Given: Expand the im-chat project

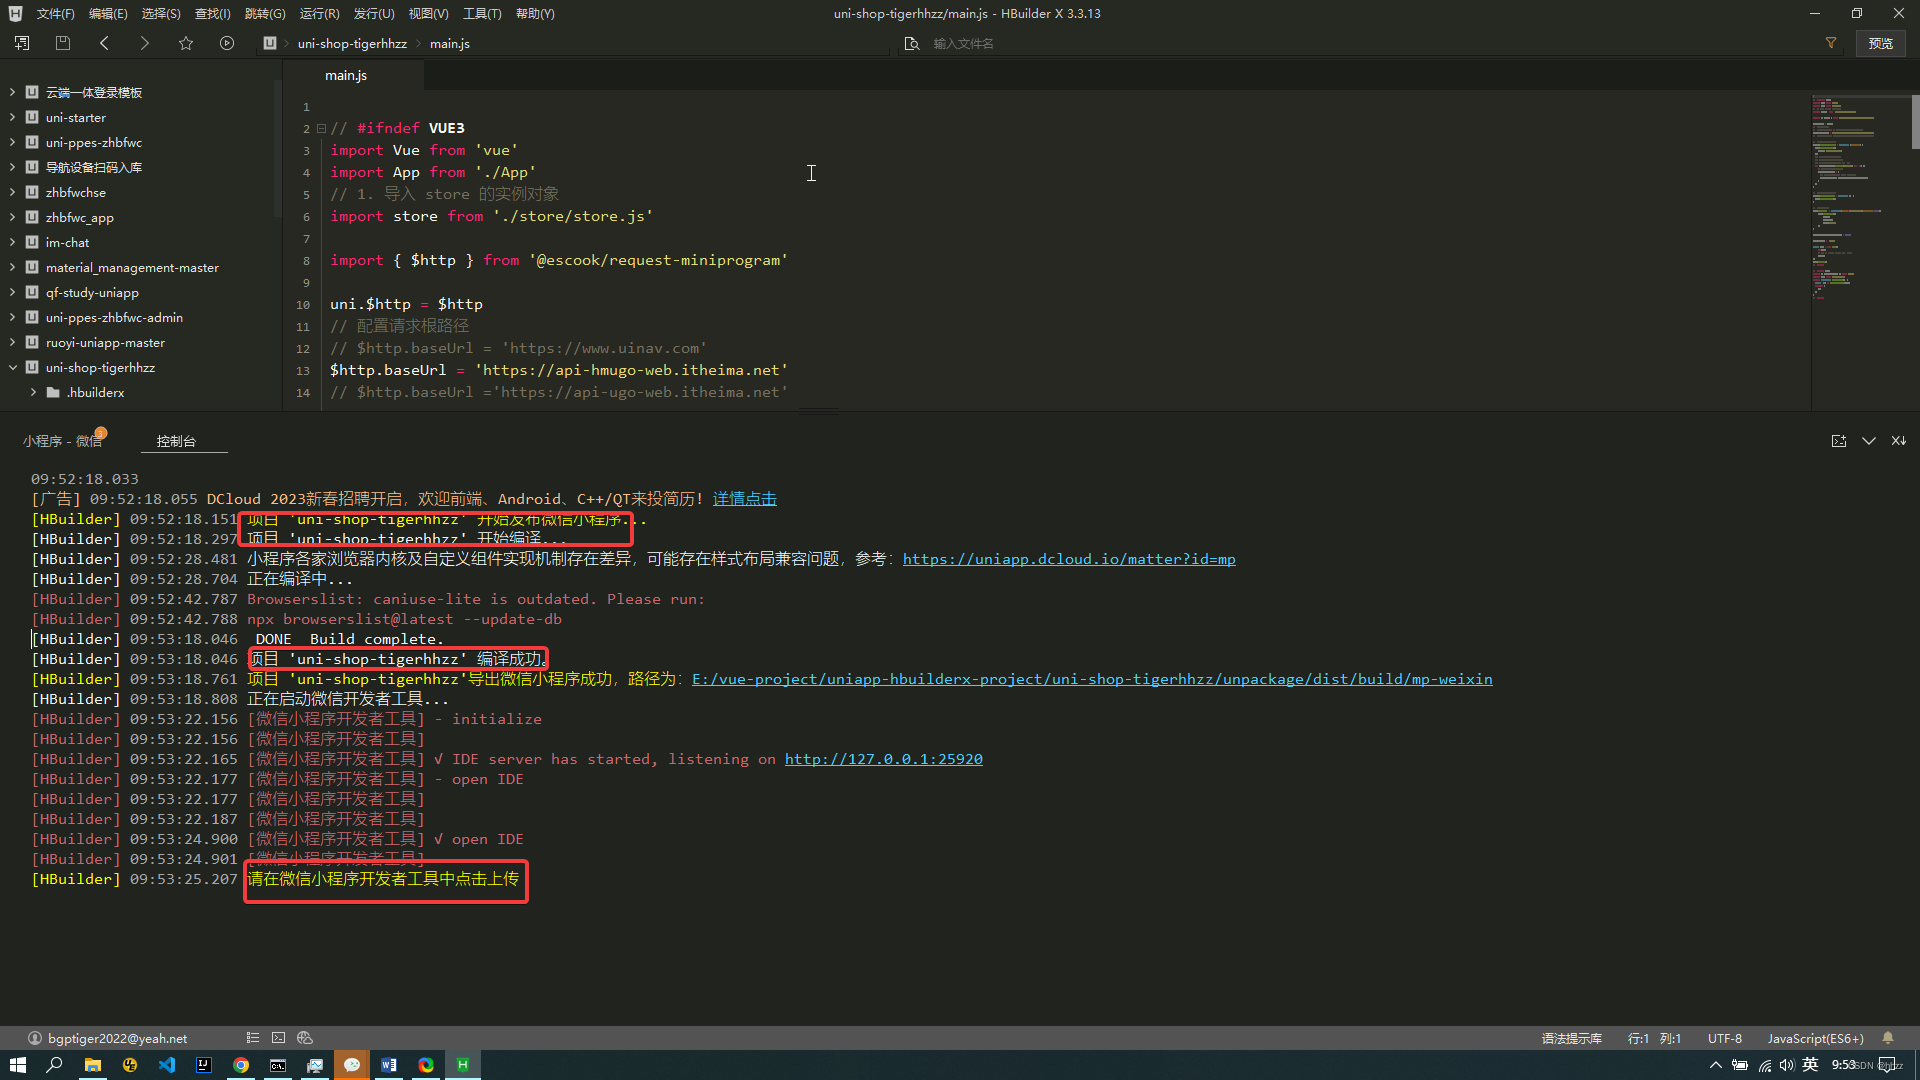Looking at the screenshot, I should [x=13, y=242].
